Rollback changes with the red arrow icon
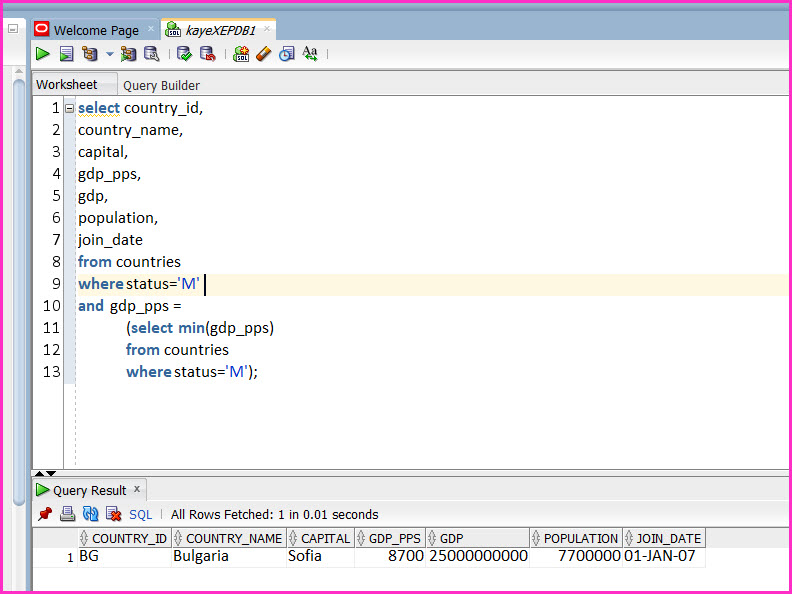The width and height of the screenshot is (792, 594). pyautogui.click(x=207, y=54)
